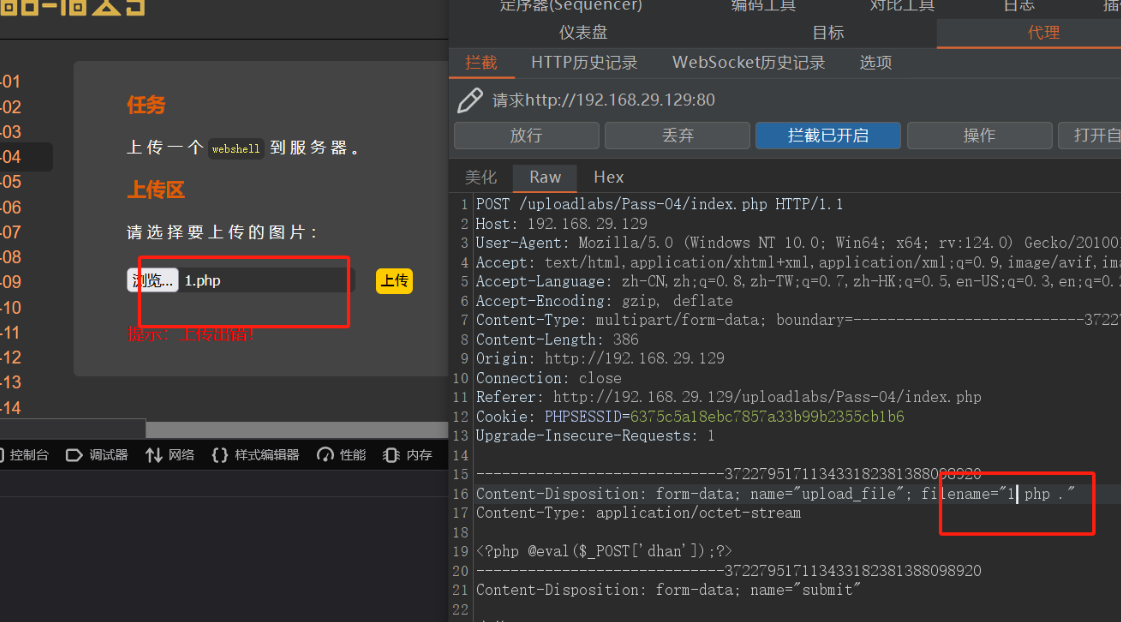Open the 操作 action menu button
This screenshot has width=1121, height=622.
click(979, 135)
